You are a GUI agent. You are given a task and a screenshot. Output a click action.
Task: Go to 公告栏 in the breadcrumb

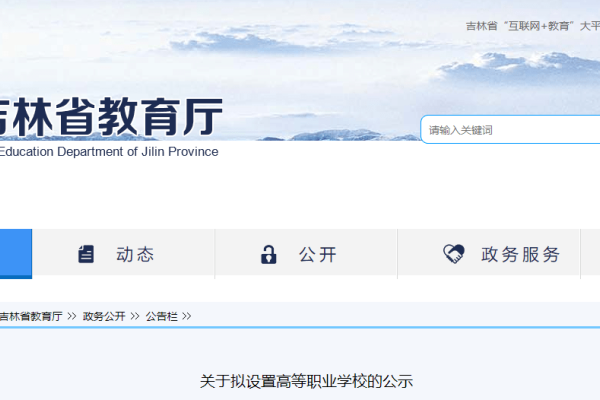(x=161, y=316)
